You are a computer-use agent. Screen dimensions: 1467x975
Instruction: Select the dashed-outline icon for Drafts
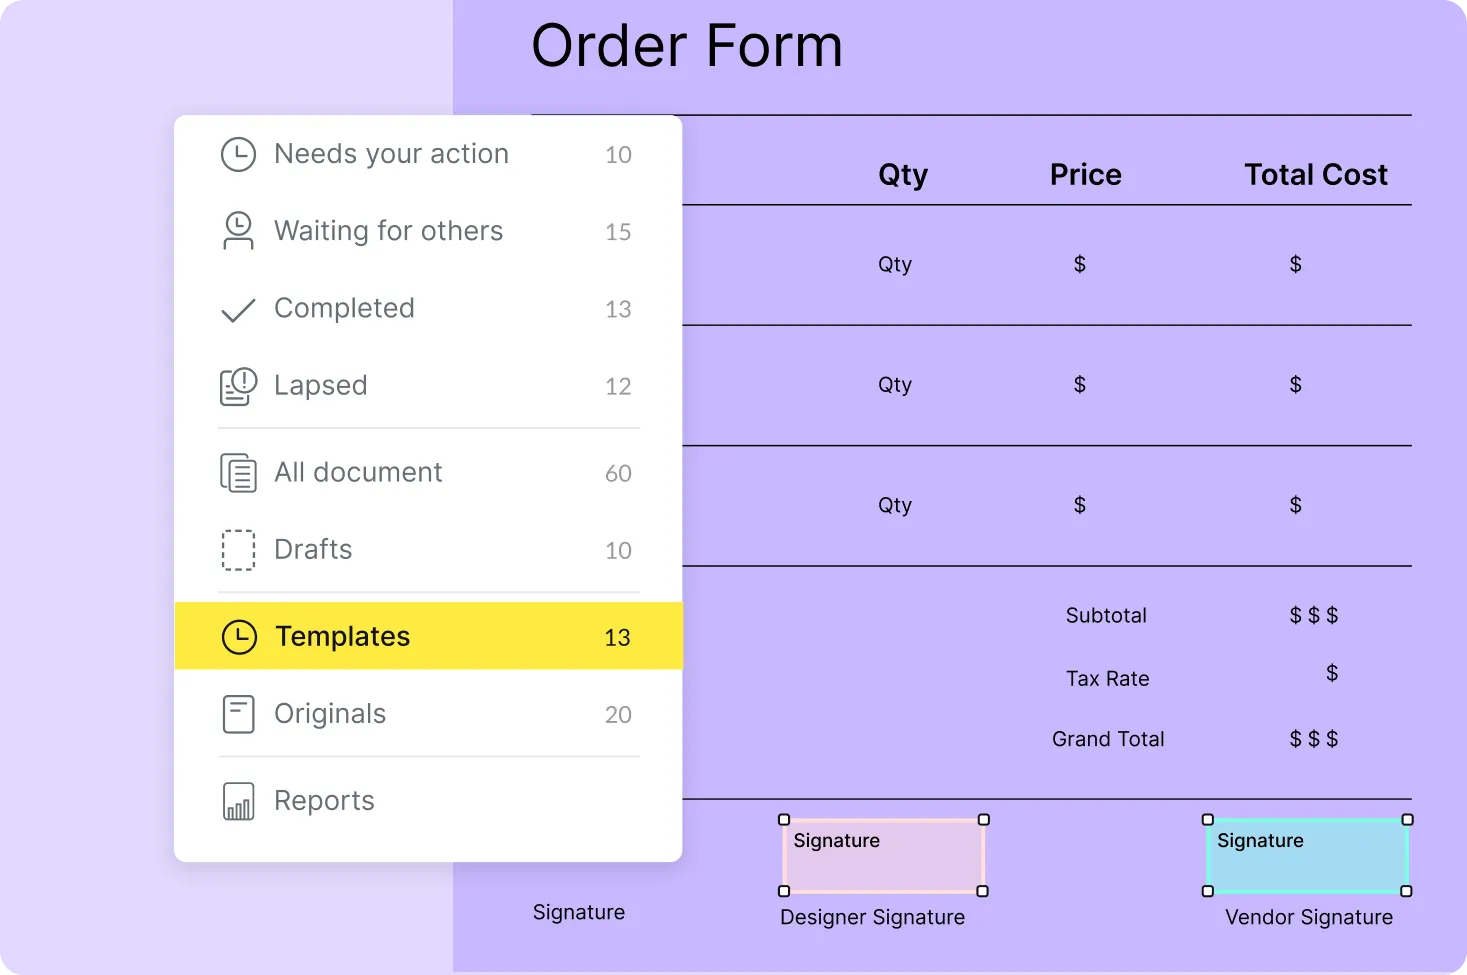point(238,549)
